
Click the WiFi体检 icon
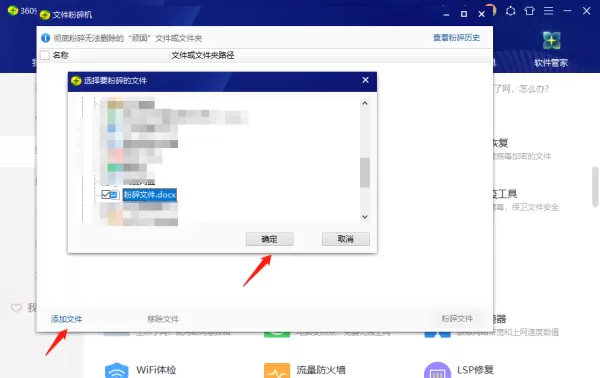pyautogui.click(x=116, y=370)
